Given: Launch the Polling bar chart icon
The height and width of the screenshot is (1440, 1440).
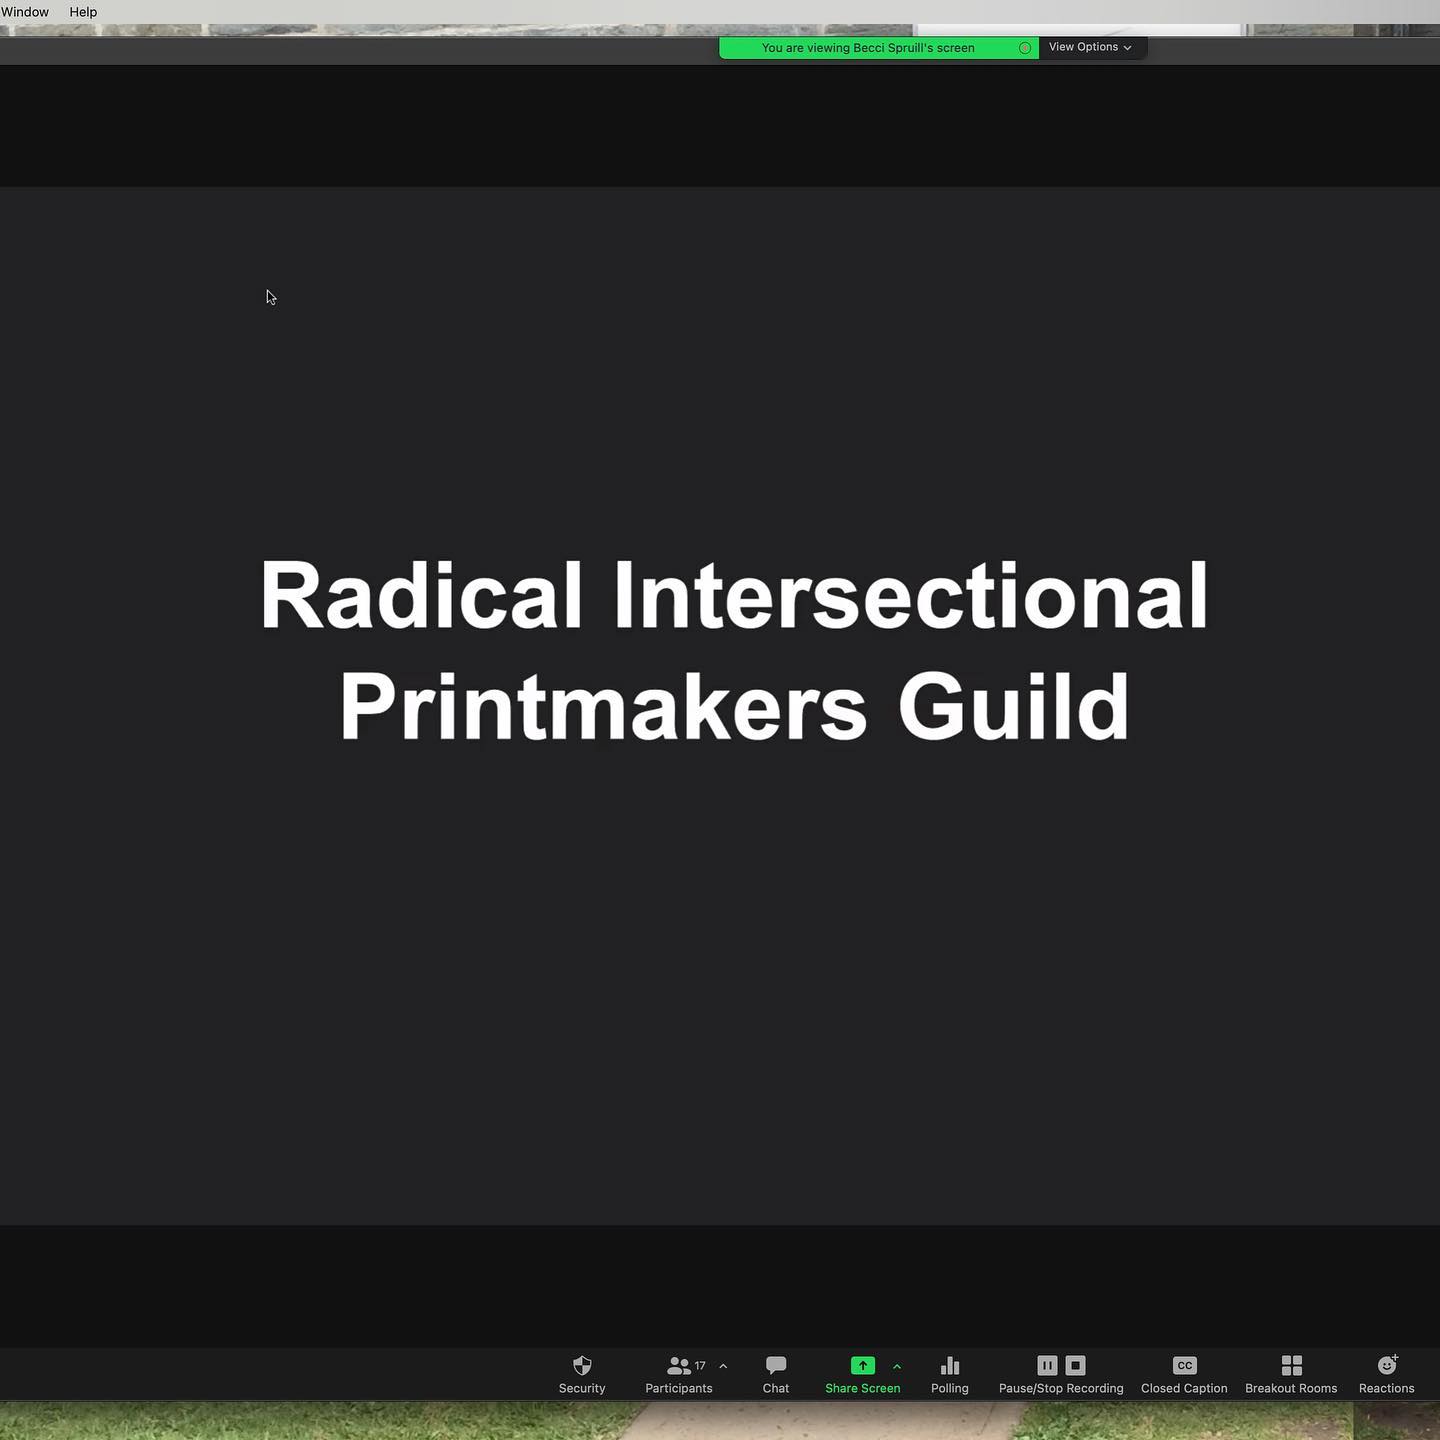Looking at the screenshot, I should pos(950,1366).
